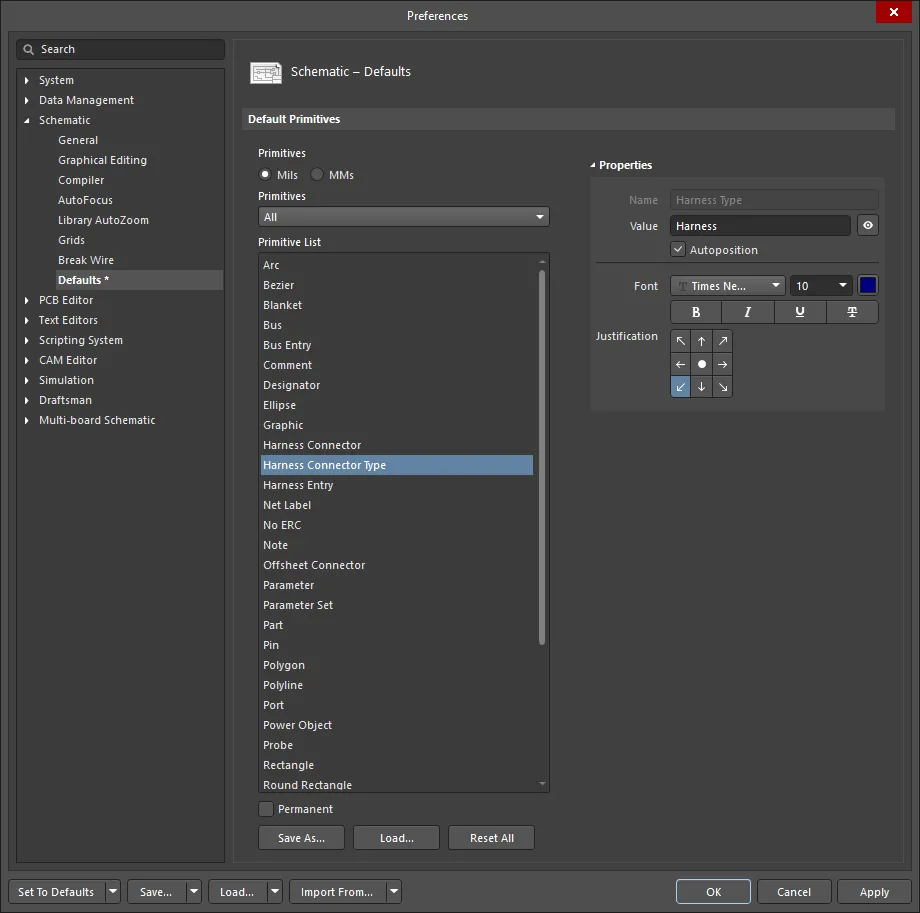Uncheck the Autoposition option
The height and width of the screenshot is (913, 920).
tap(678, 250)
